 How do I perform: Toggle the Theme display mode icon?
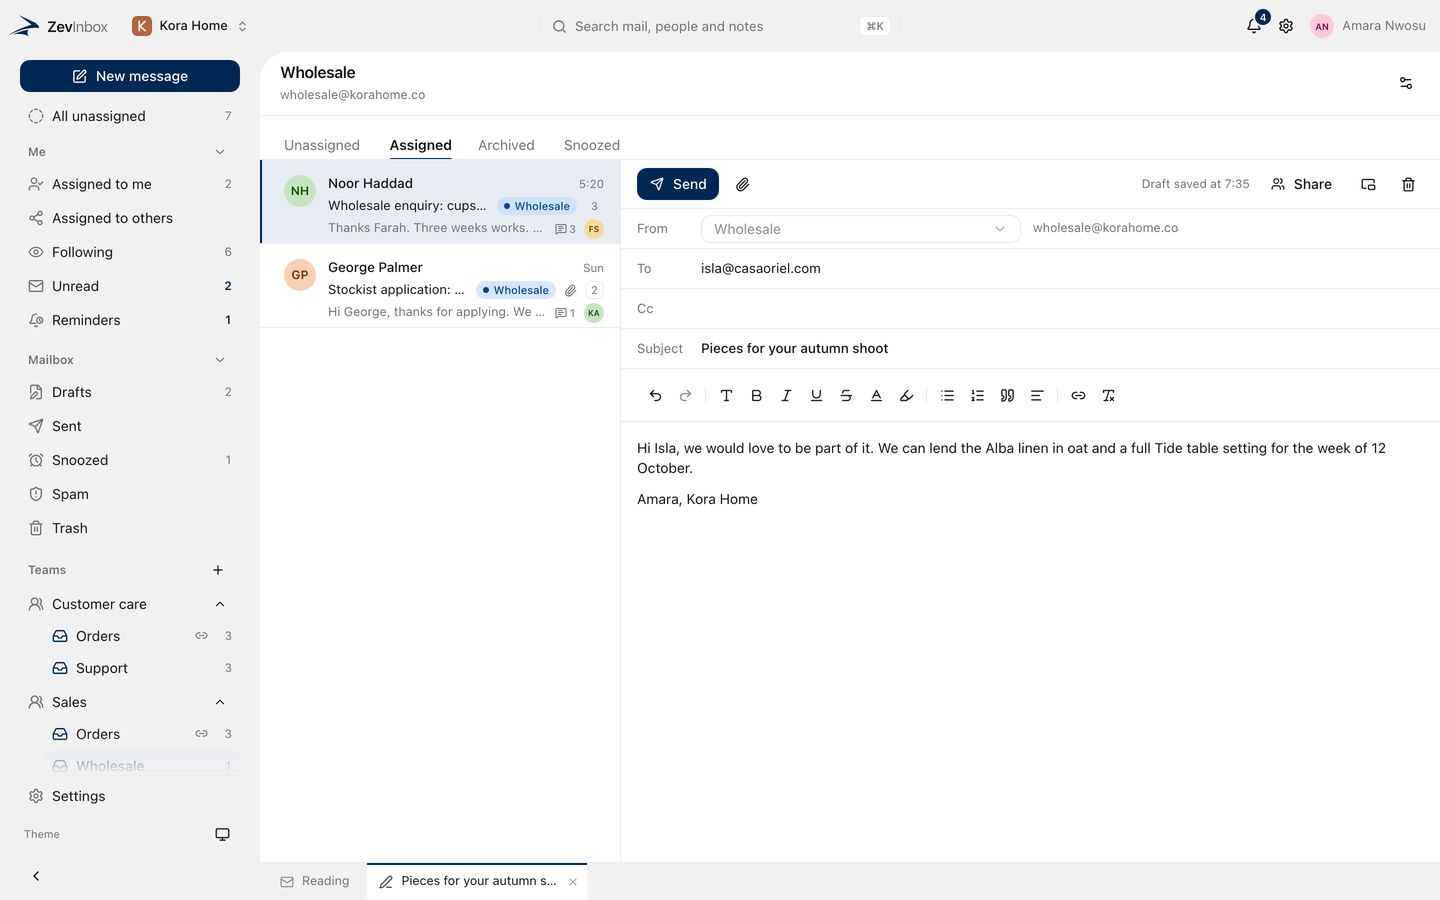[222, 834]
